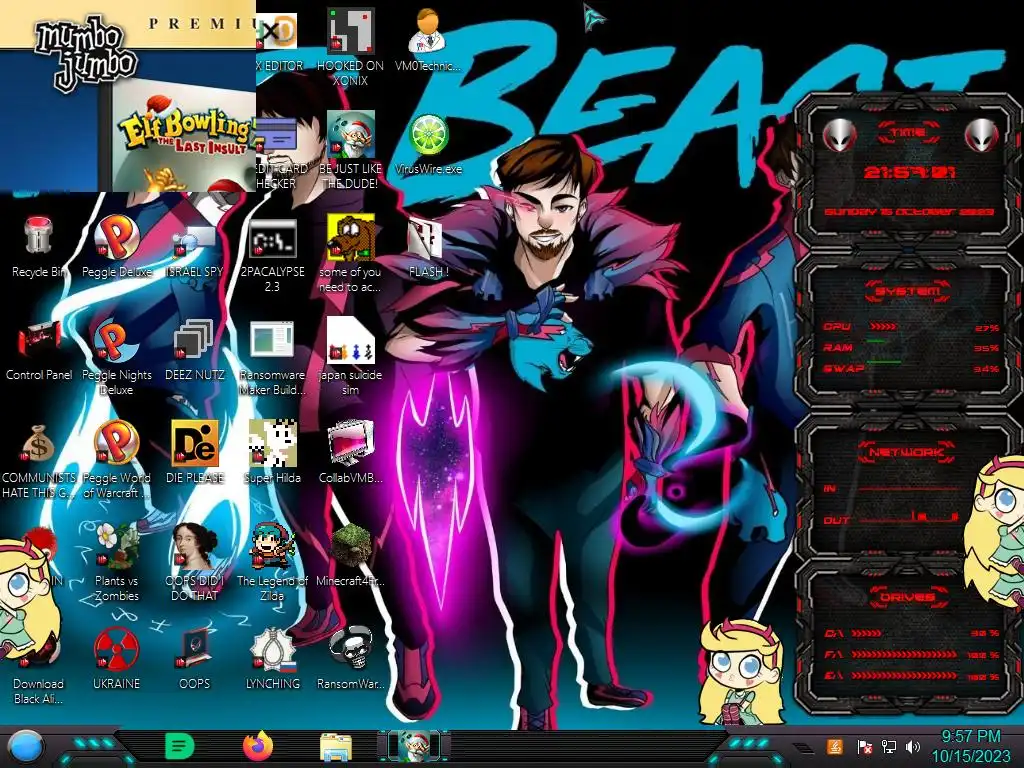Open the network tray icon
Screen dimensions: 1024x768
(888, 746)
